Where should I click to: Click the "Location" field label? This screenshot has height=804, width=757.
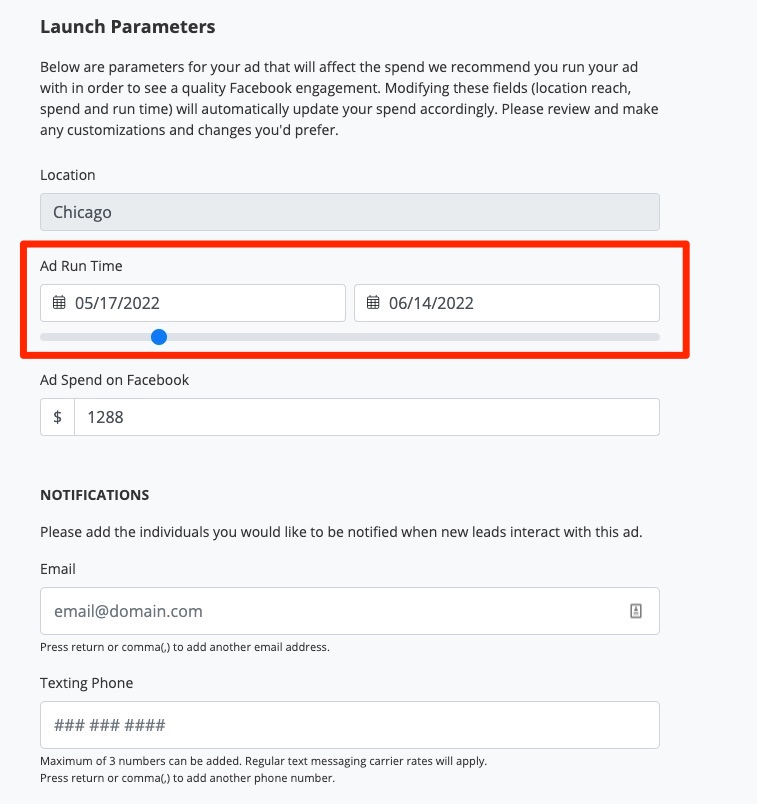pos(68,175)
